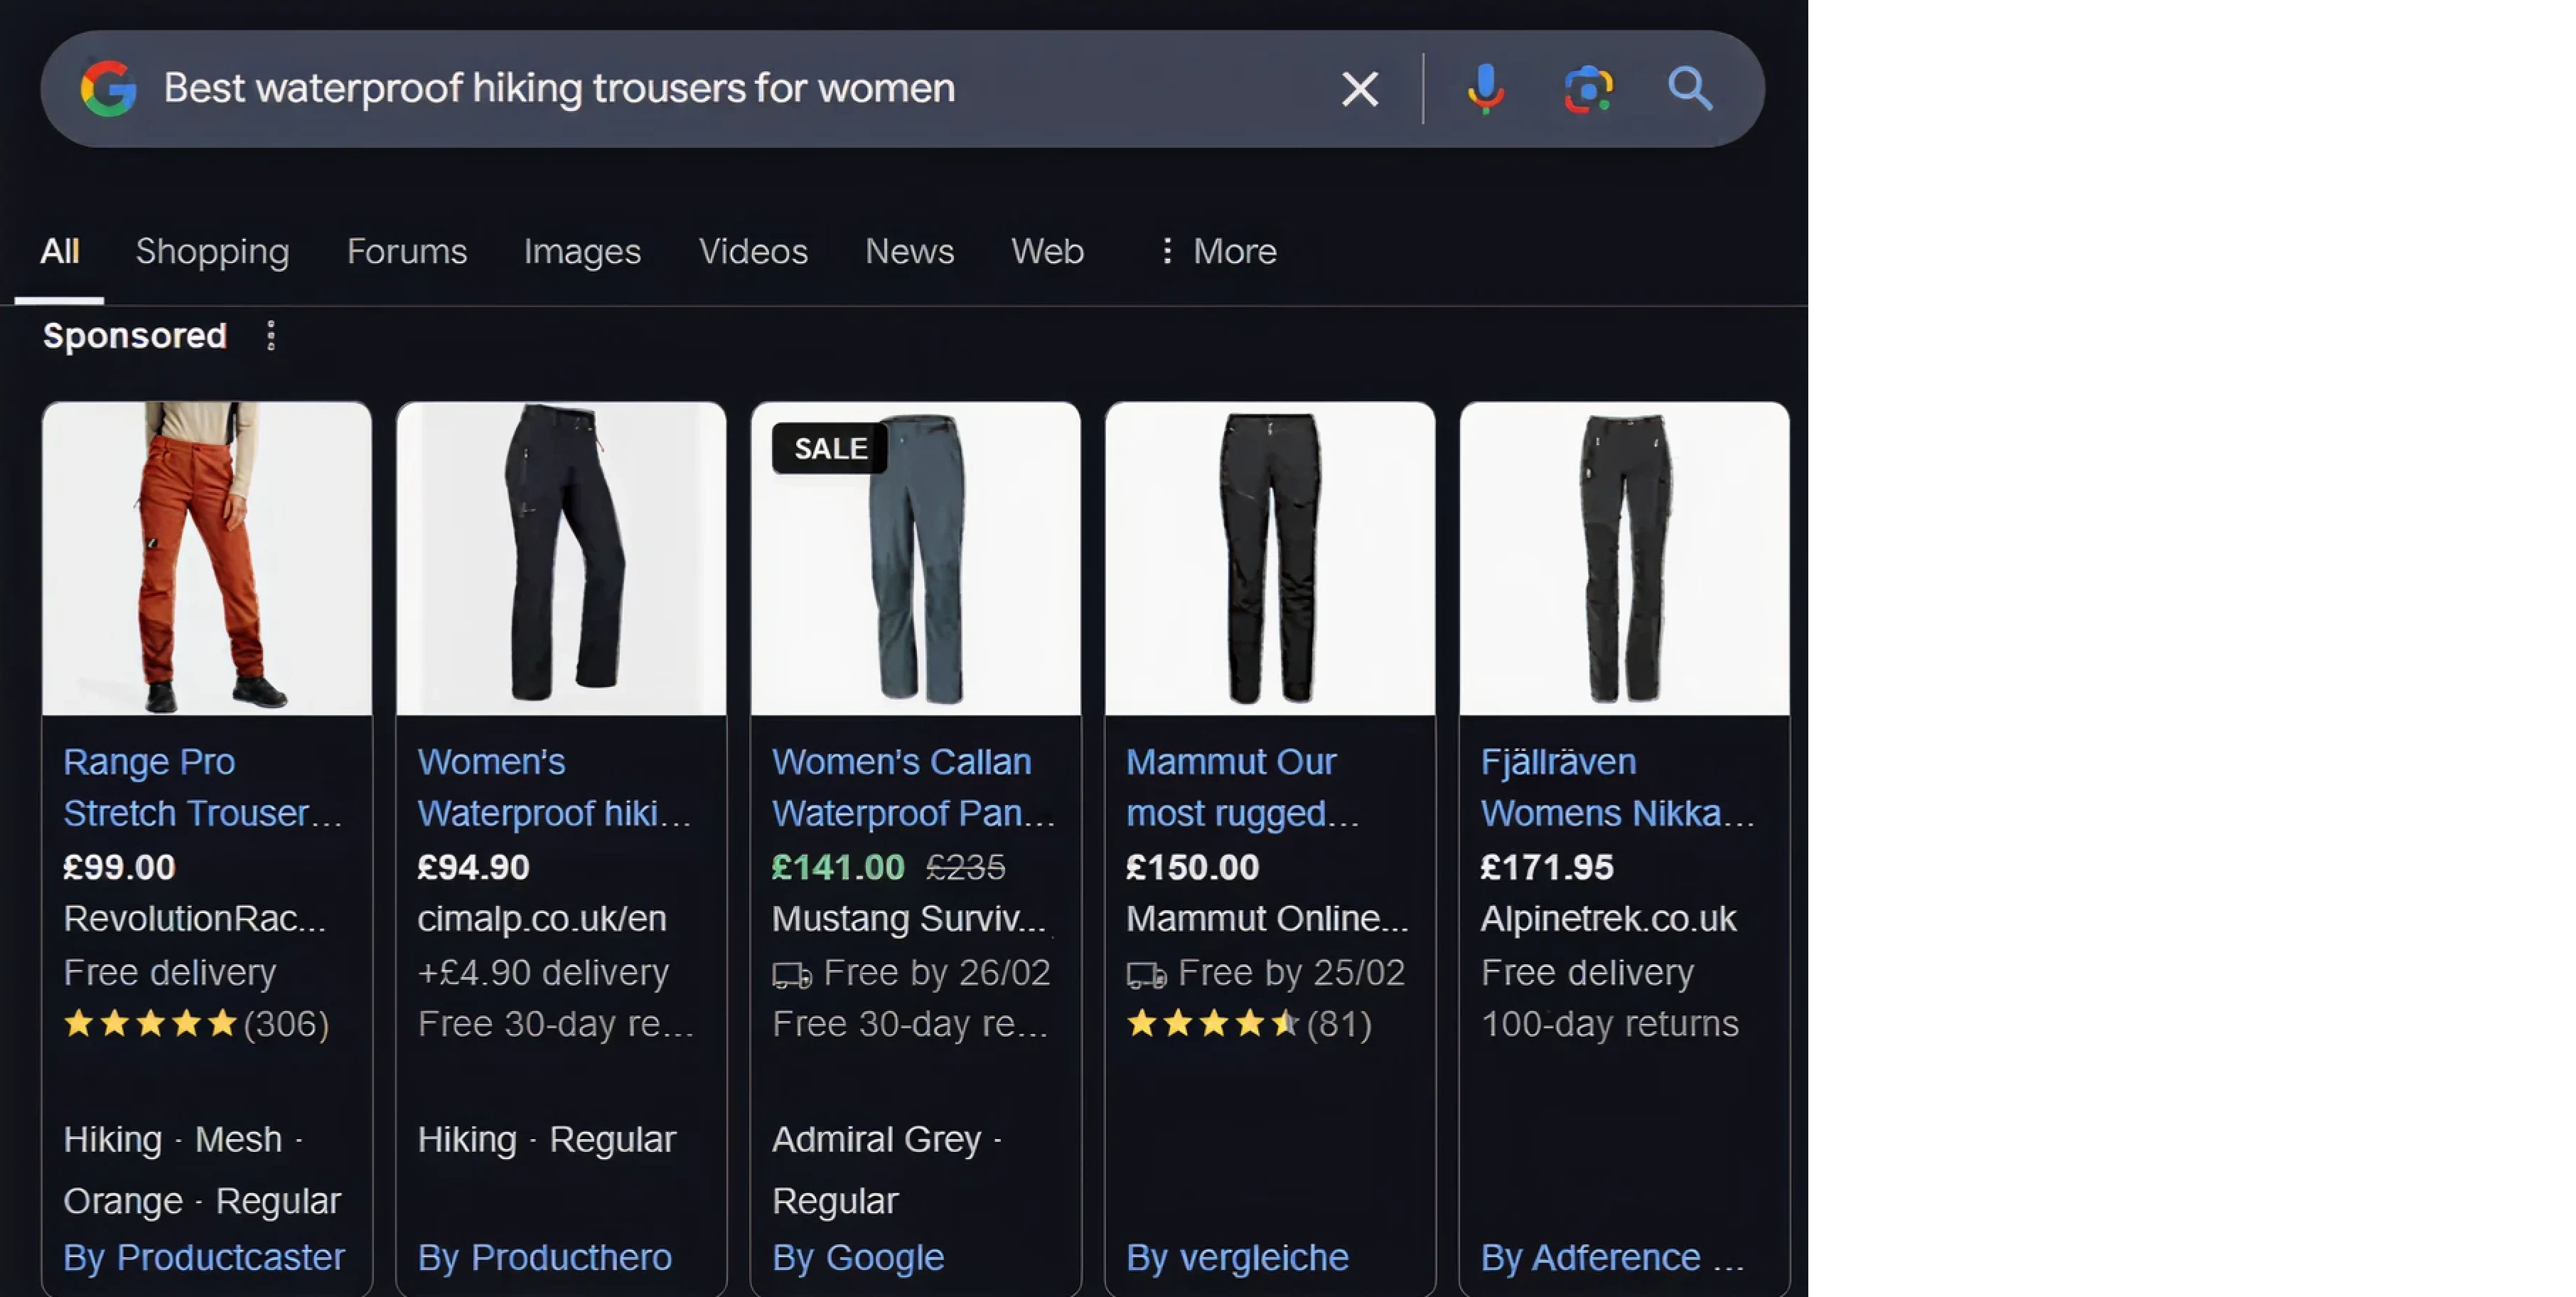Open Mammut Our most rugged link

pos(1243,788)
